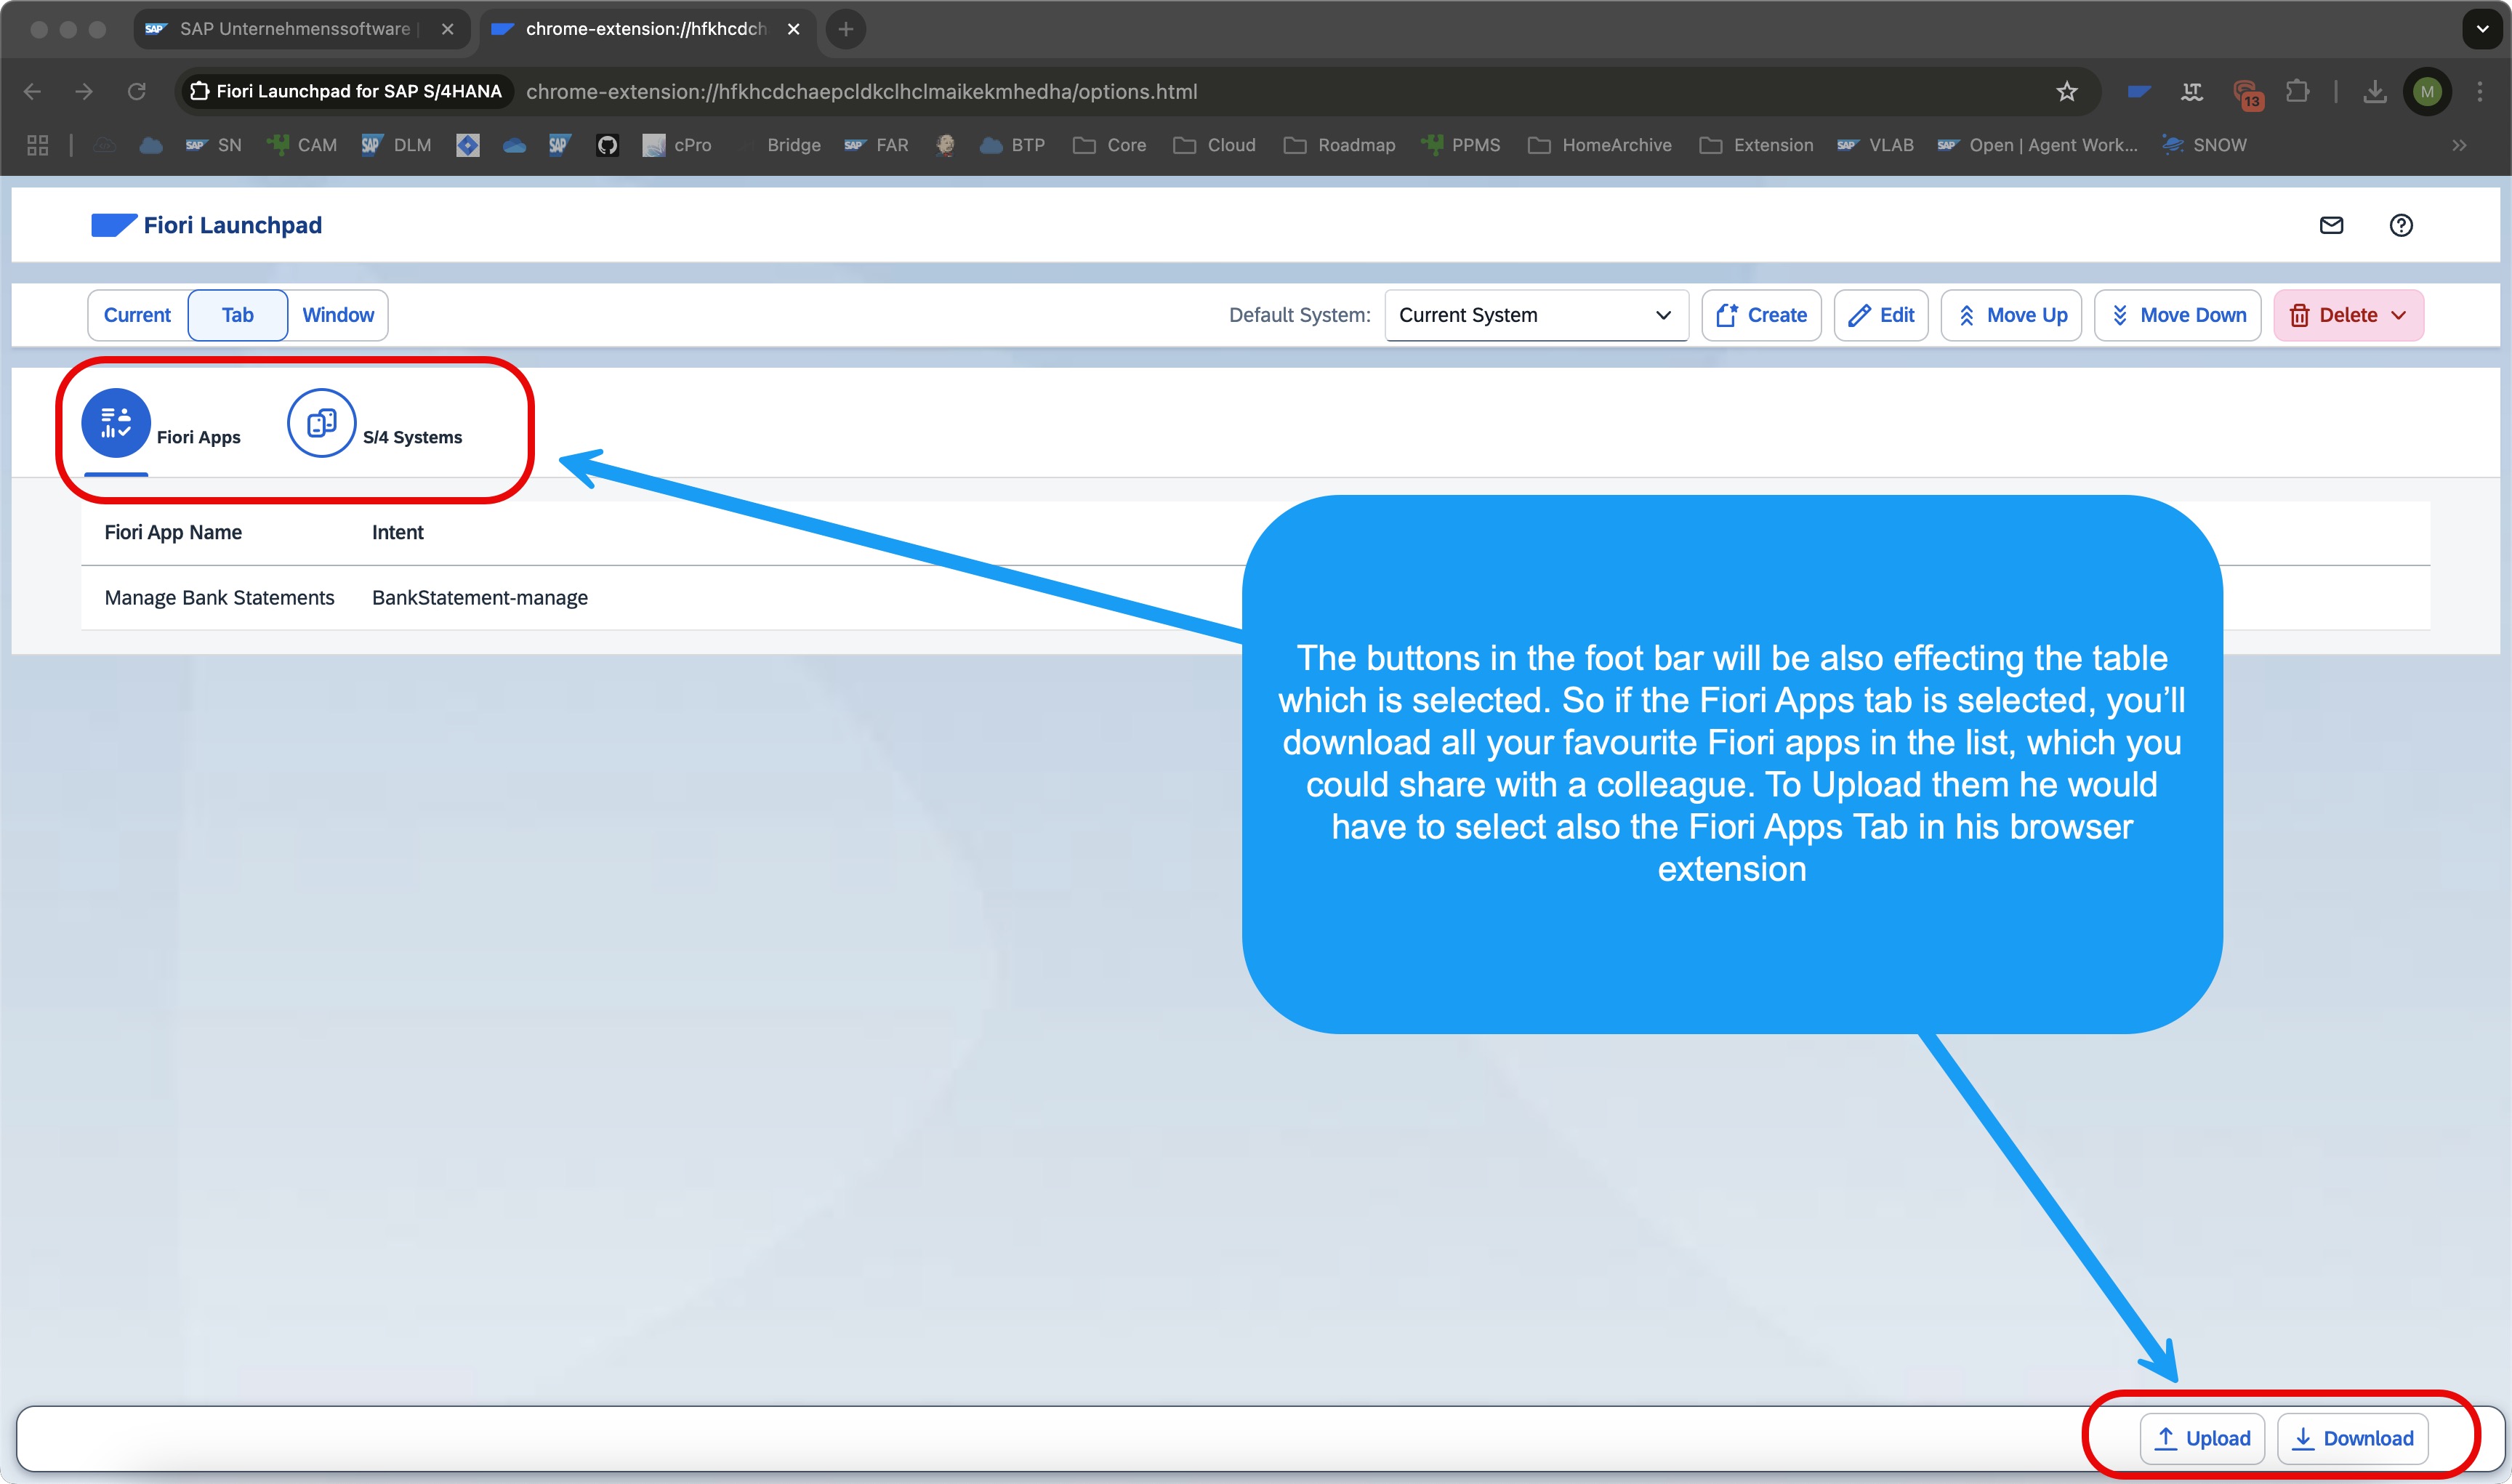
Task: Open a new browser tab
Action: pyautogui.click(x=846, y=29)
